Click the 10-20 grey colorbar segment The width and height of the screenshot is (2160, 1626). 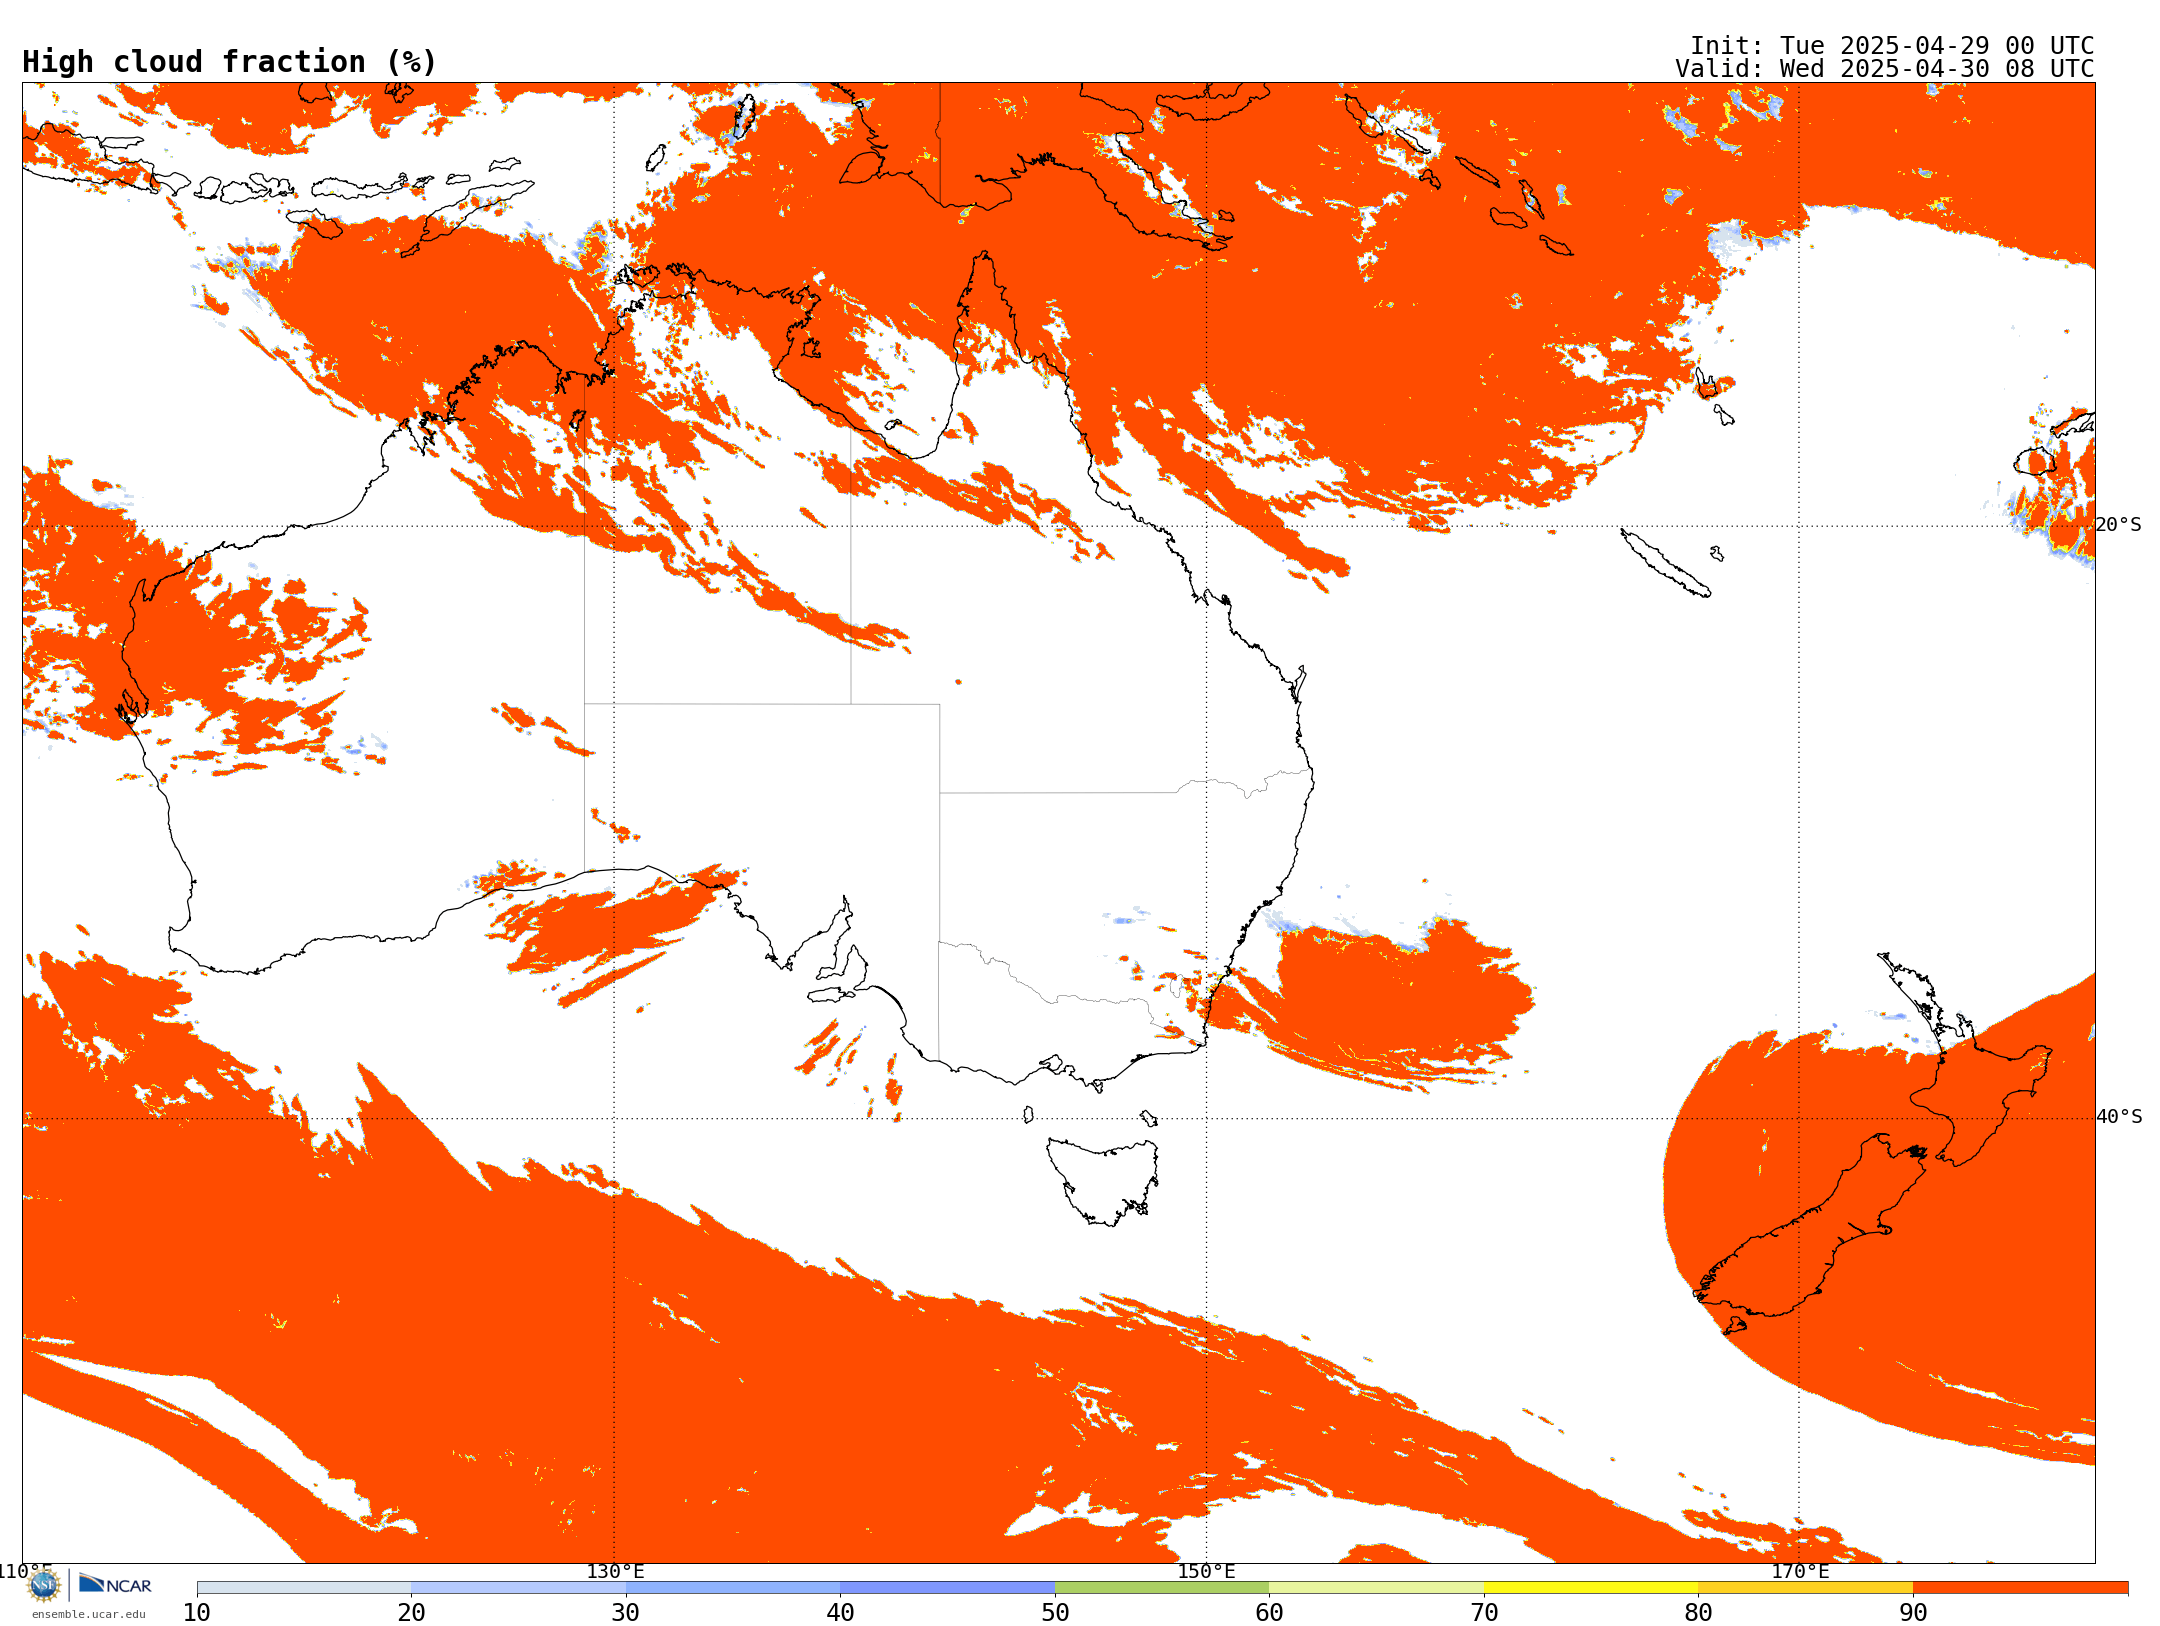point(304,1588)
